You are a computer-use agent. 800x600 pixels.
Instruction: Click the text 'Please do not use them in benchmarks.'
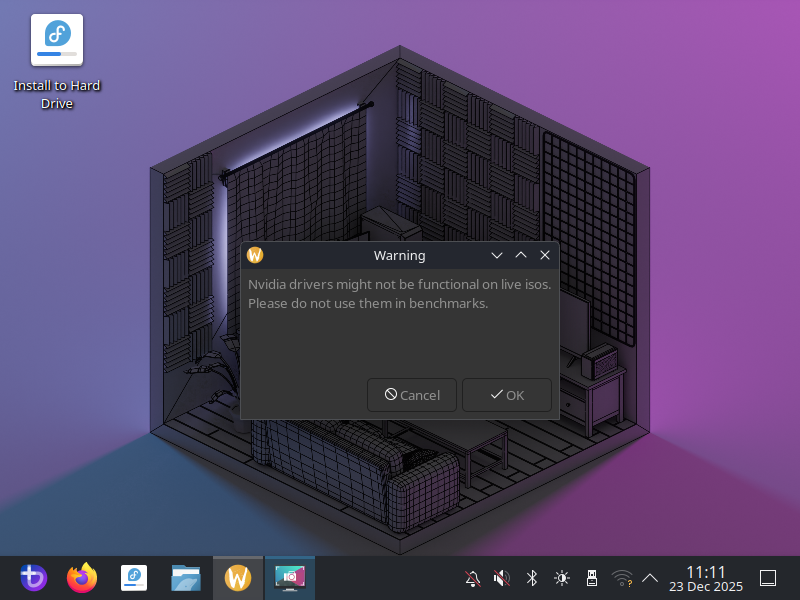tap(368, 304)
